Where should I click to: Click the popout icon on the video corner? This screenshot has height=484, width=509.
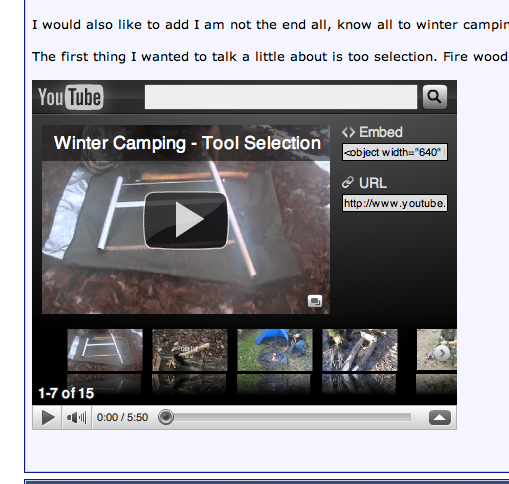point(315,301)
